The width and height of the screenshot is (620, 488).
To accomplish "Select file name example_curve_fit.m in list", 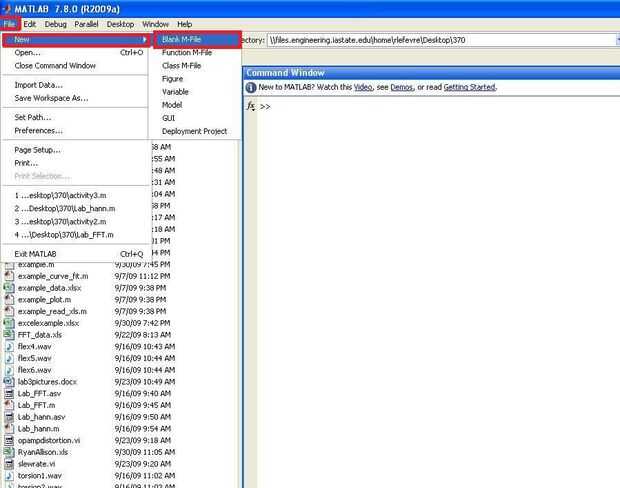I will point(53,276).
